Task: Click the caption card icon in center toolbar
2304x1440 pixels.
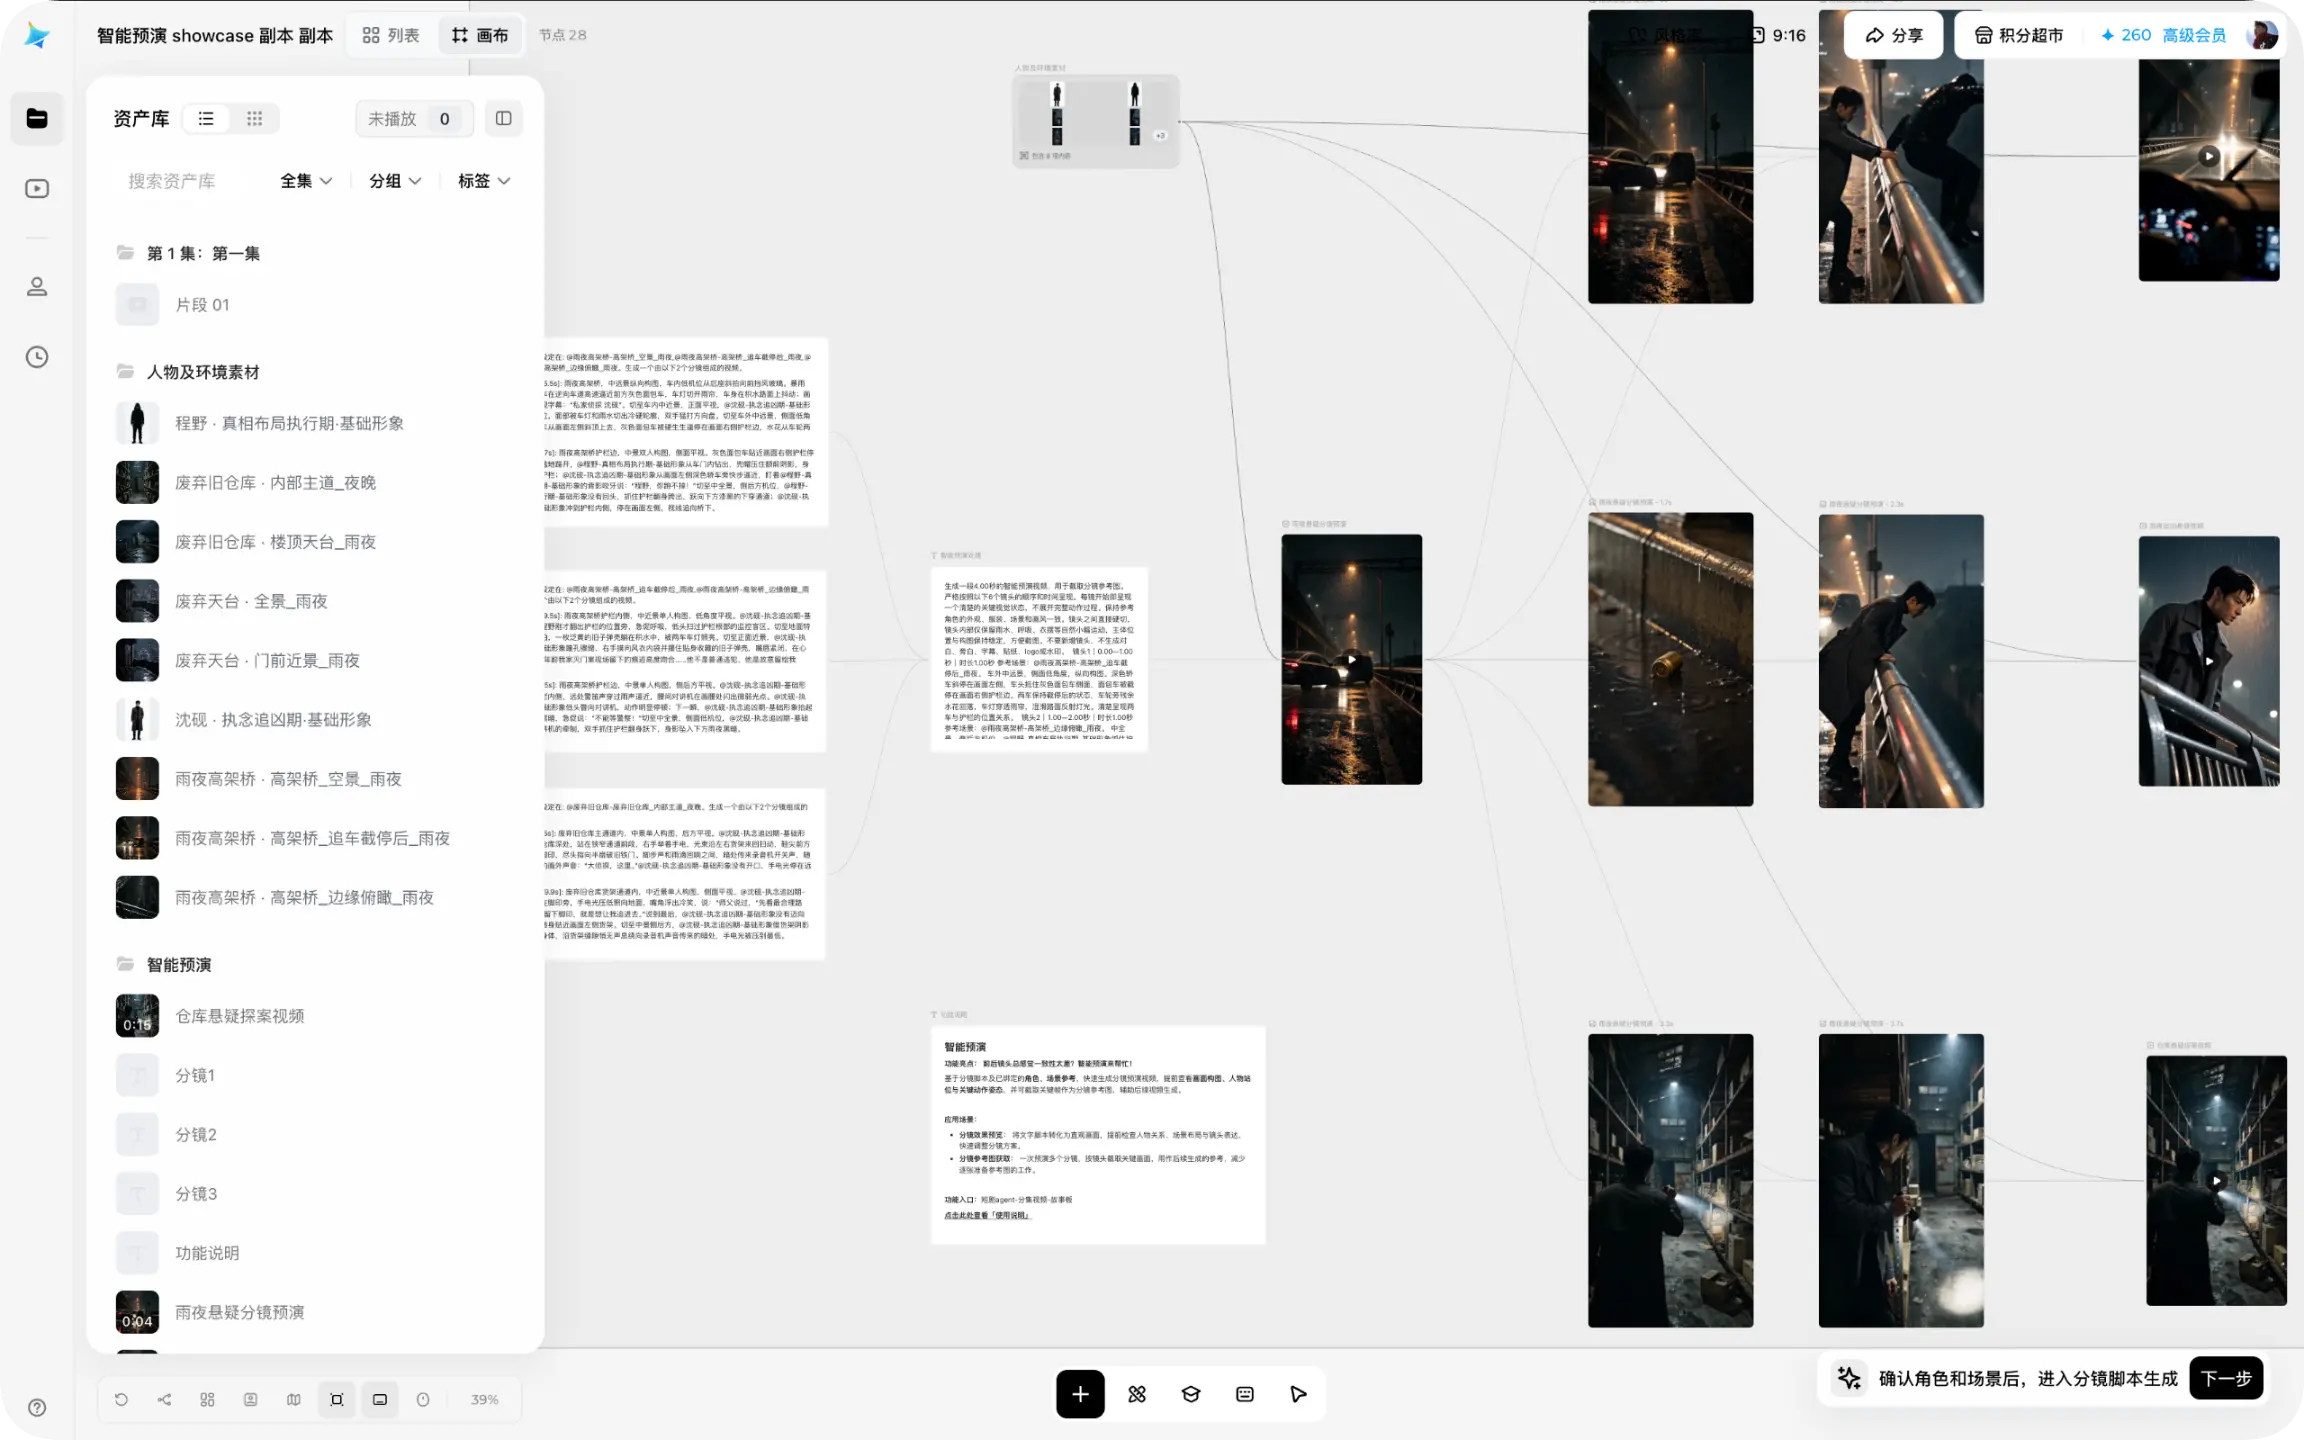Action: (1245, 1394)
